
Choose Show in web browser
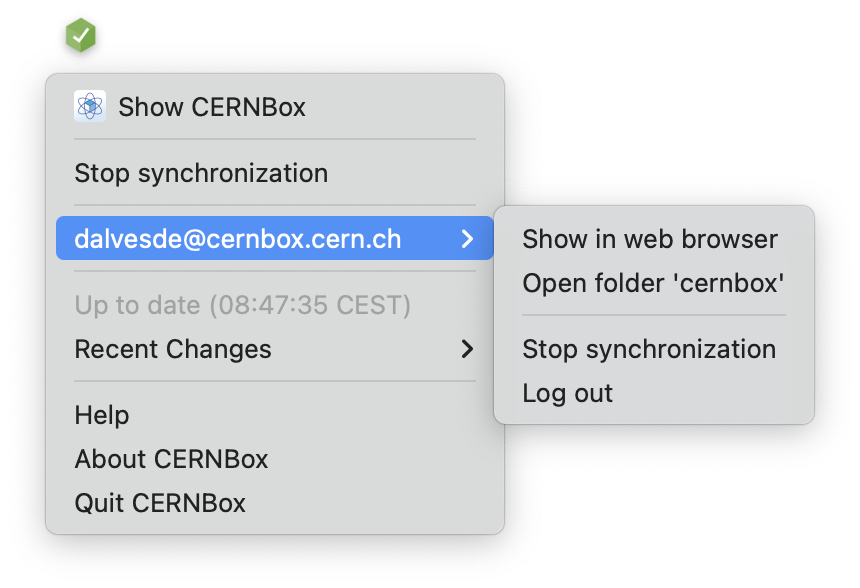pyautogui.click(x=650, y=239)
